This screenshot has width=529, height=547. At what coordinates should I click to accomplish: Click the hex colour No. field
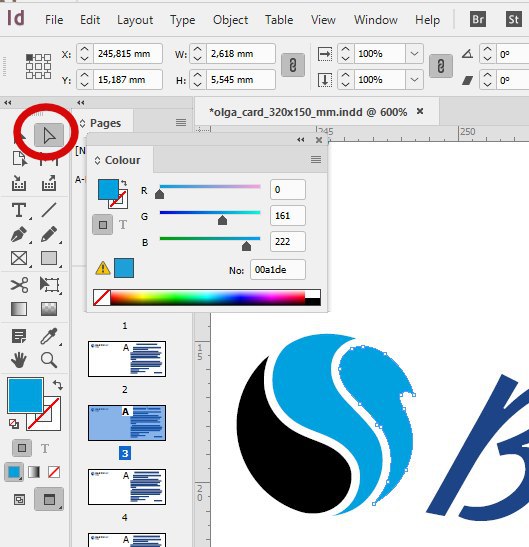278,270
